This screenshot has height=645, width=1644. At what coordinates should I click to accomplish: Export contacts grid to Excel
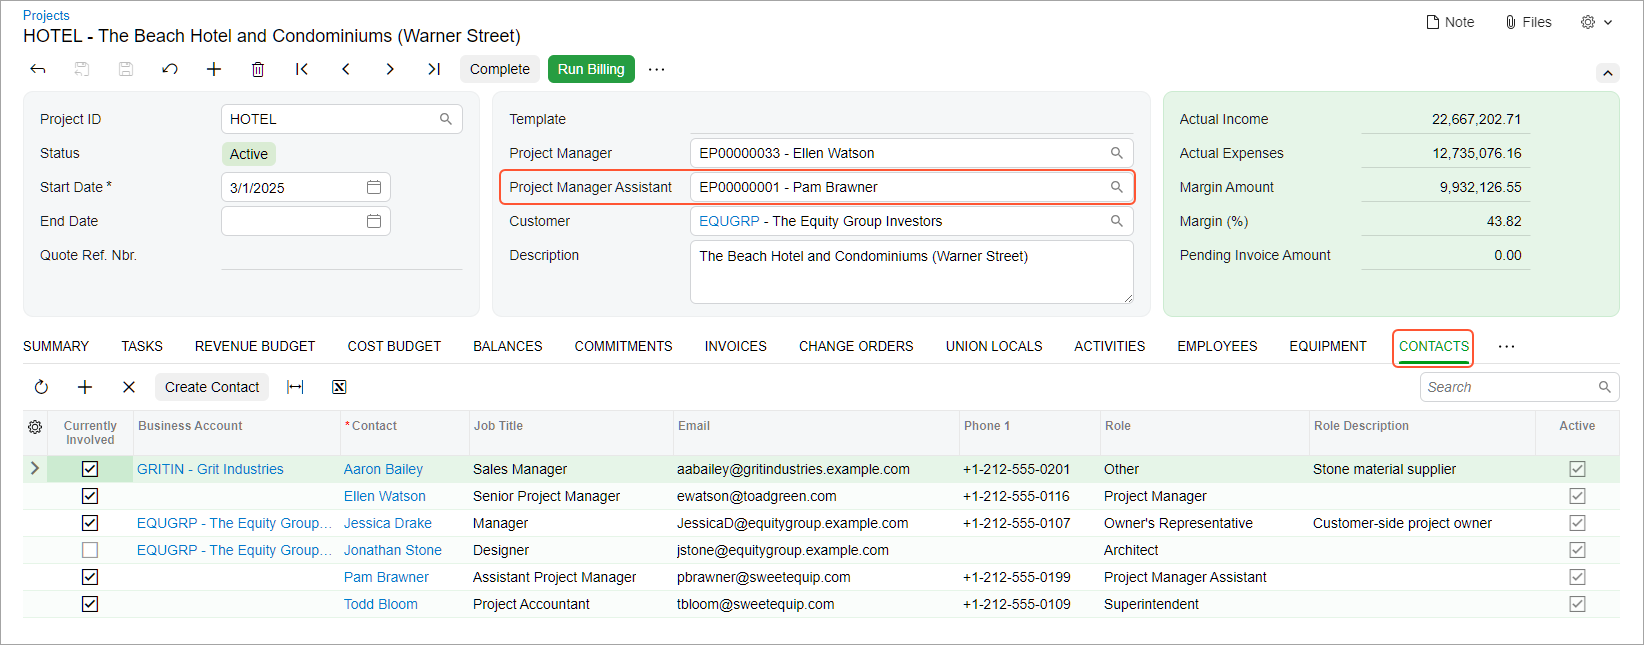coord(339,387)
